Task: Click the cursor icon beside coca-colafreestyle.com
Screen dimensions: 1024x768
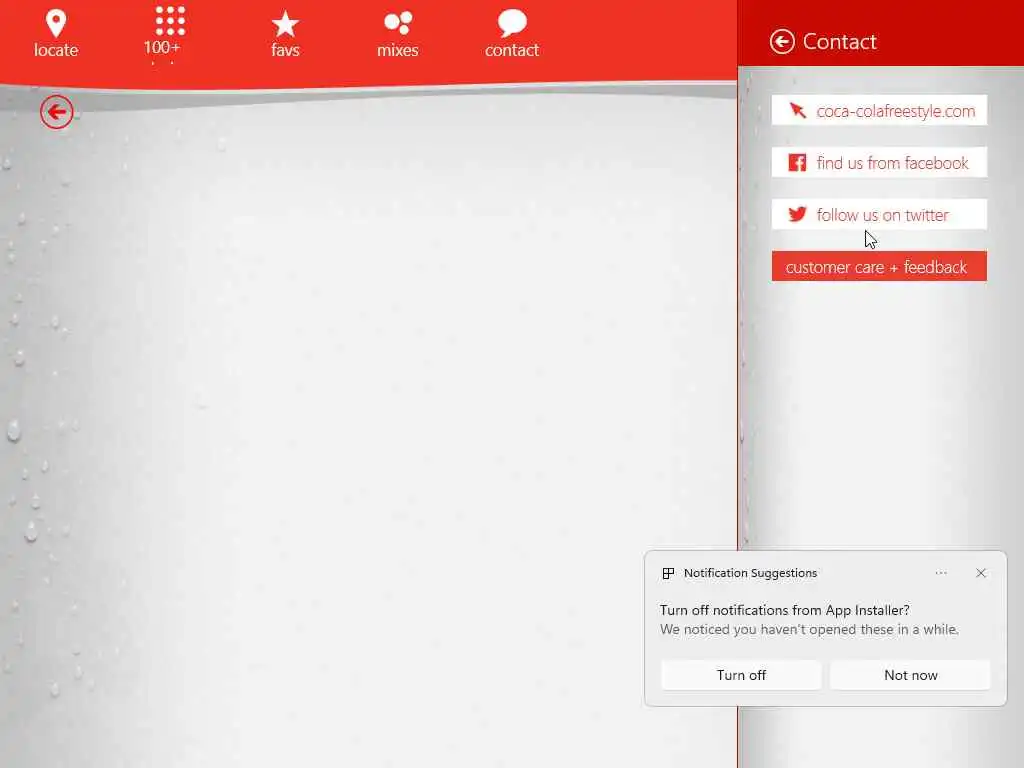Action: (x=797, y=110)
